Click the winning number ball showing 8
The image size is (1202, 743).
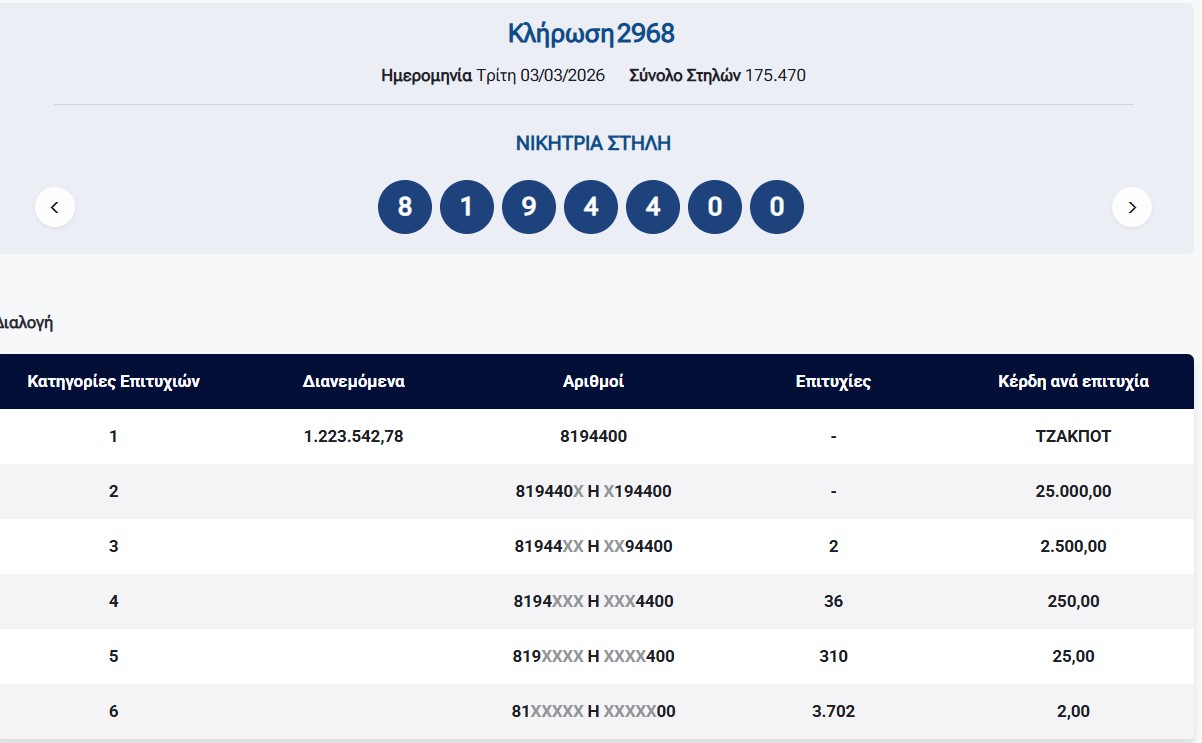[404, 207]
